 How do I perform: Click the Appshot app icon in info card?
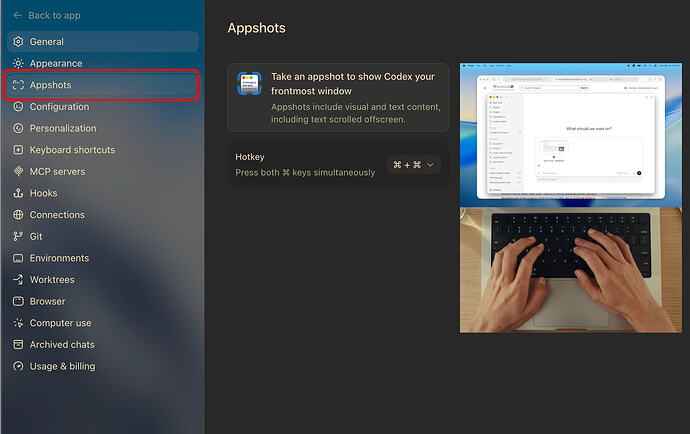[x=250, y=84]
